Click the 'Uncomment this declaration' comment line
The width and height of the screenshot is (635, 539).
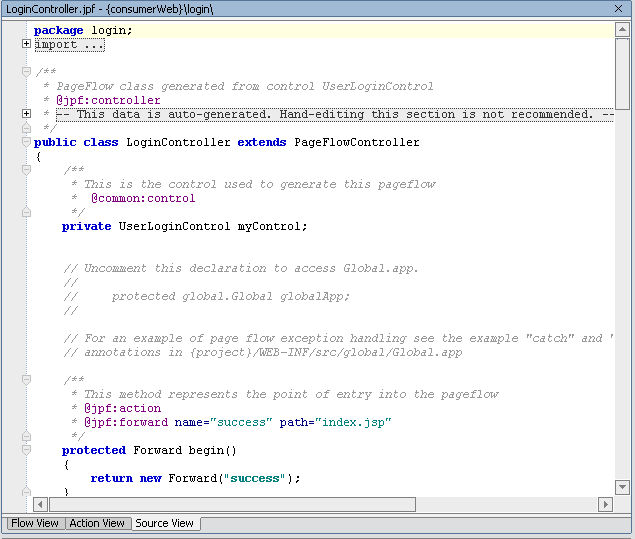[x=241, y=268]
